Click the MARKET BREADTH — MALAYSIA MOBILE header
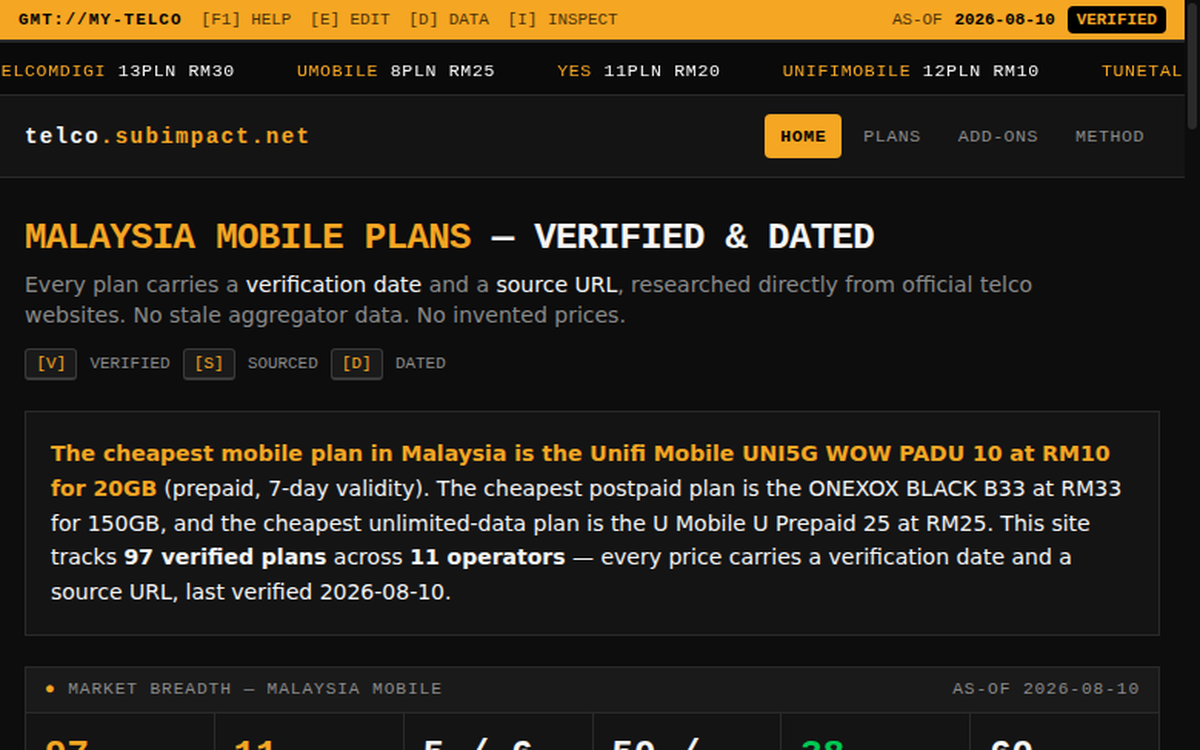This screenshot has height=750, width=1200. tap(255, 689)
